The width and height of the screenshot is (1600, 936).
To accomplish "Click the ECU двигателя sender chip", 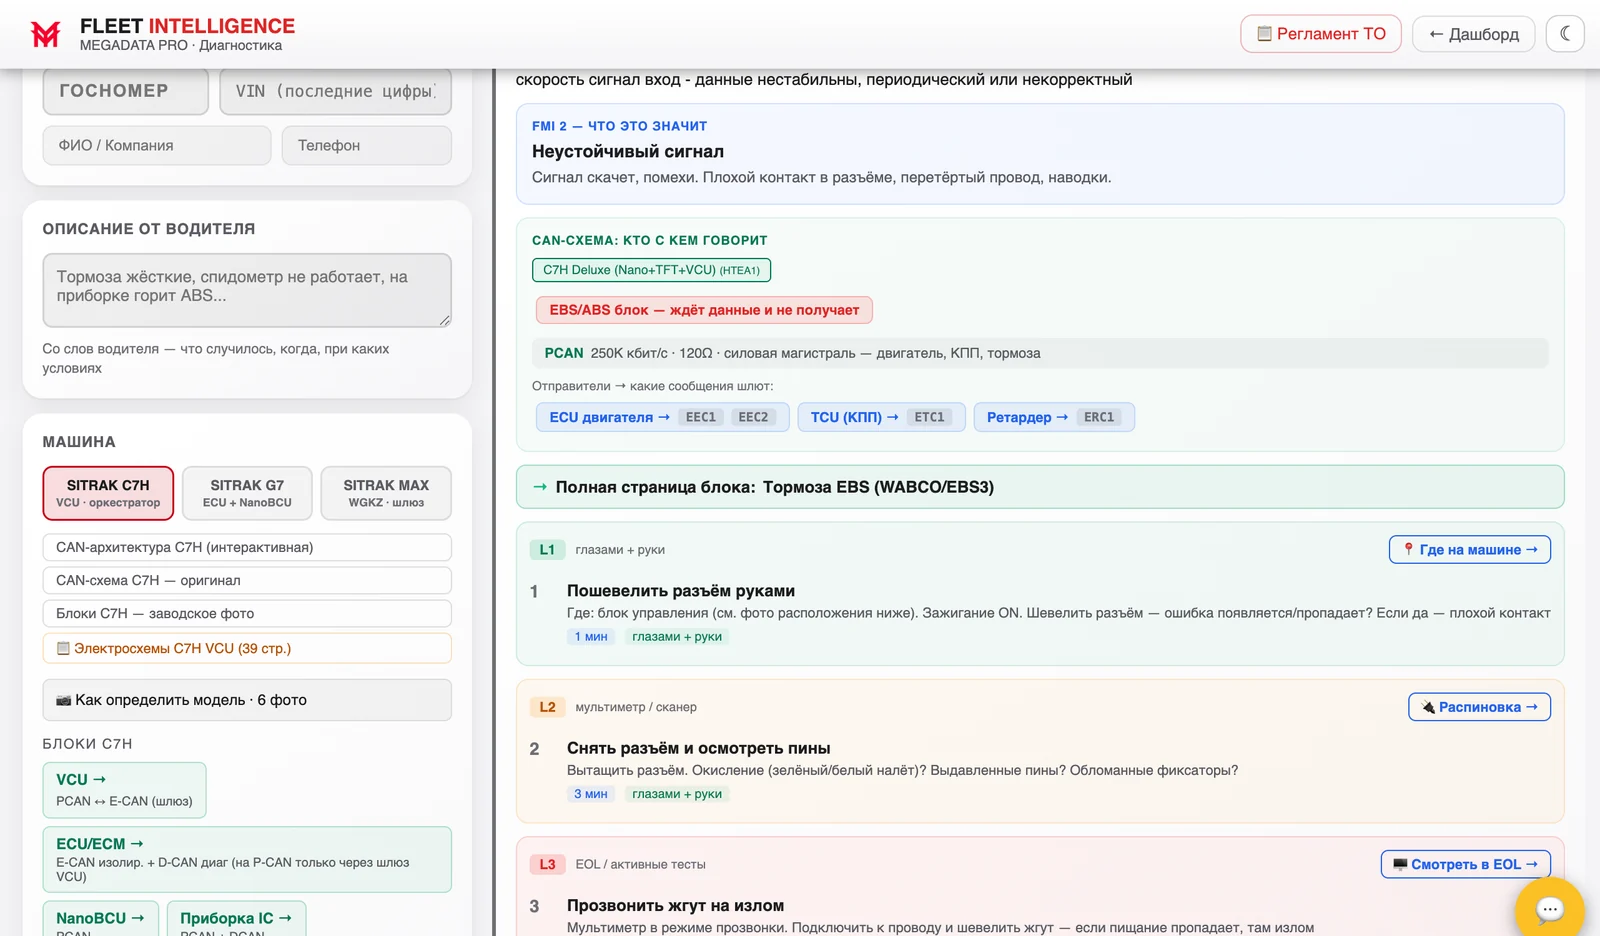I will point(662,417).
